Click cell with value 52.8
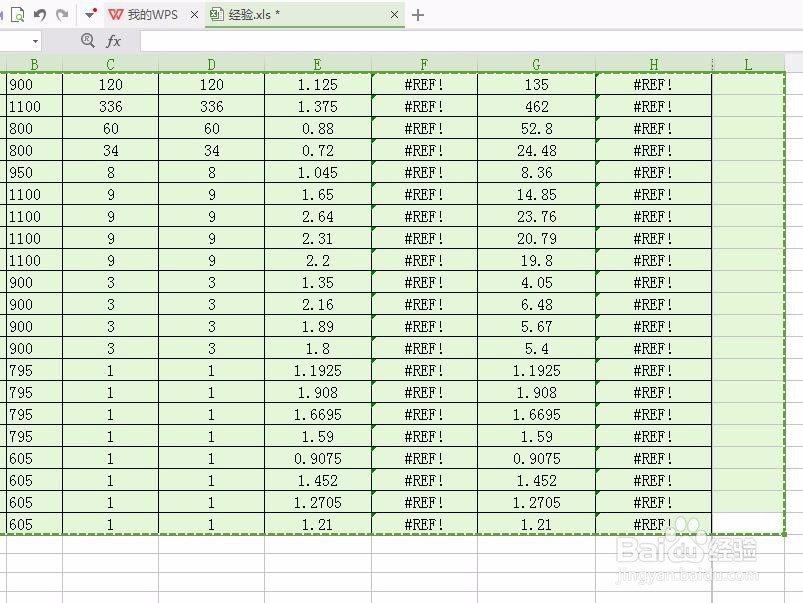Viewport: 803px width, 603px height. click(x=536, y=129)
